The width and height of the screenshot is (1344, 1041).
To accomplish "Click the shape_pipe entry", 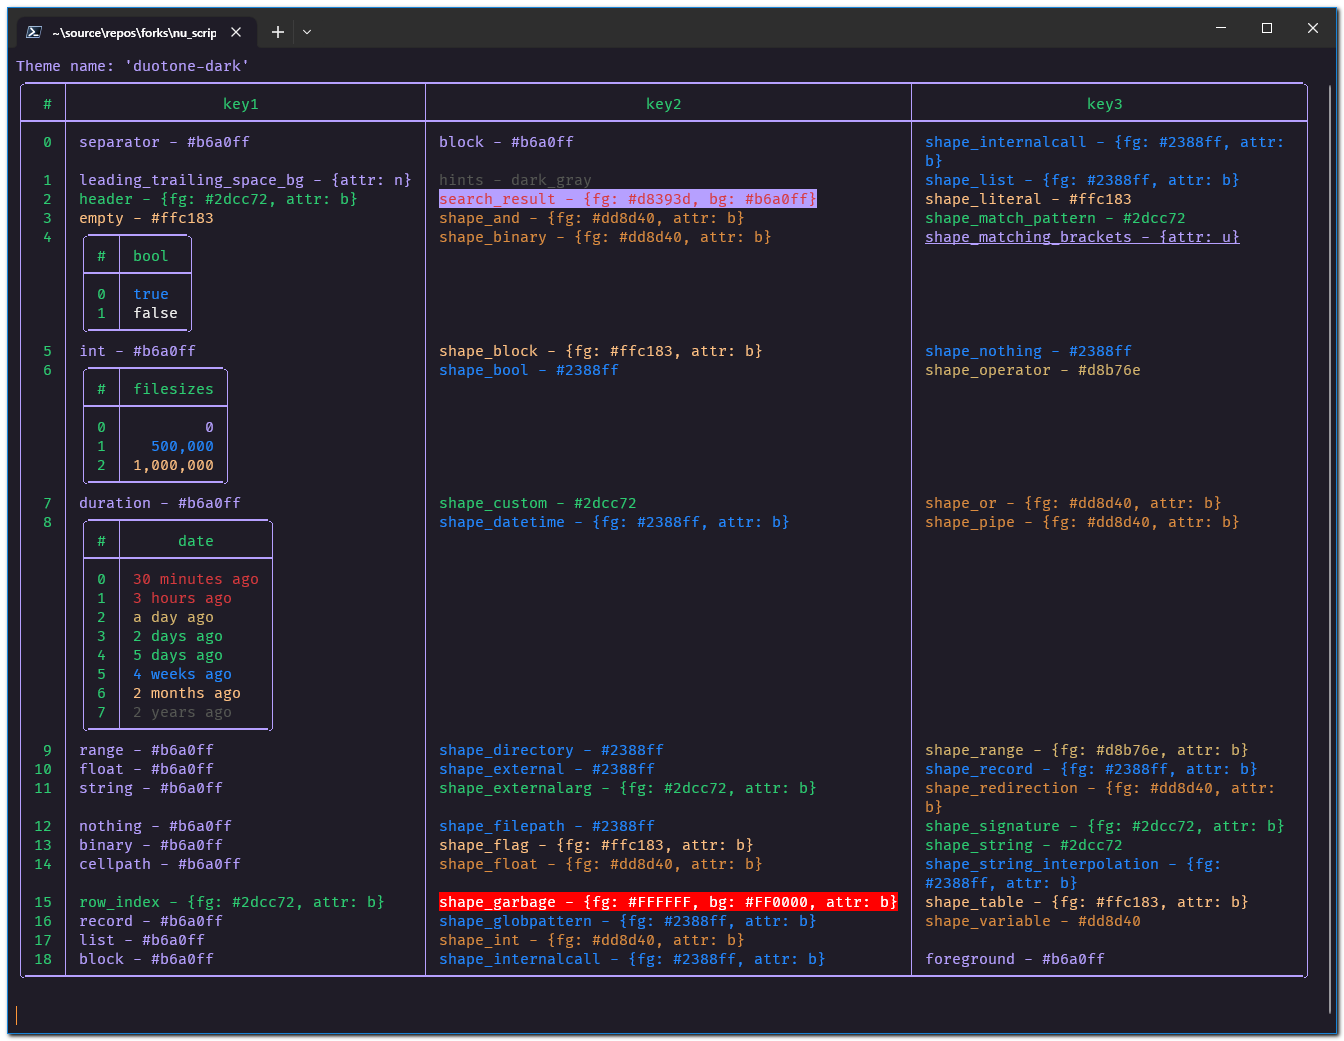I will (1083, 522).
